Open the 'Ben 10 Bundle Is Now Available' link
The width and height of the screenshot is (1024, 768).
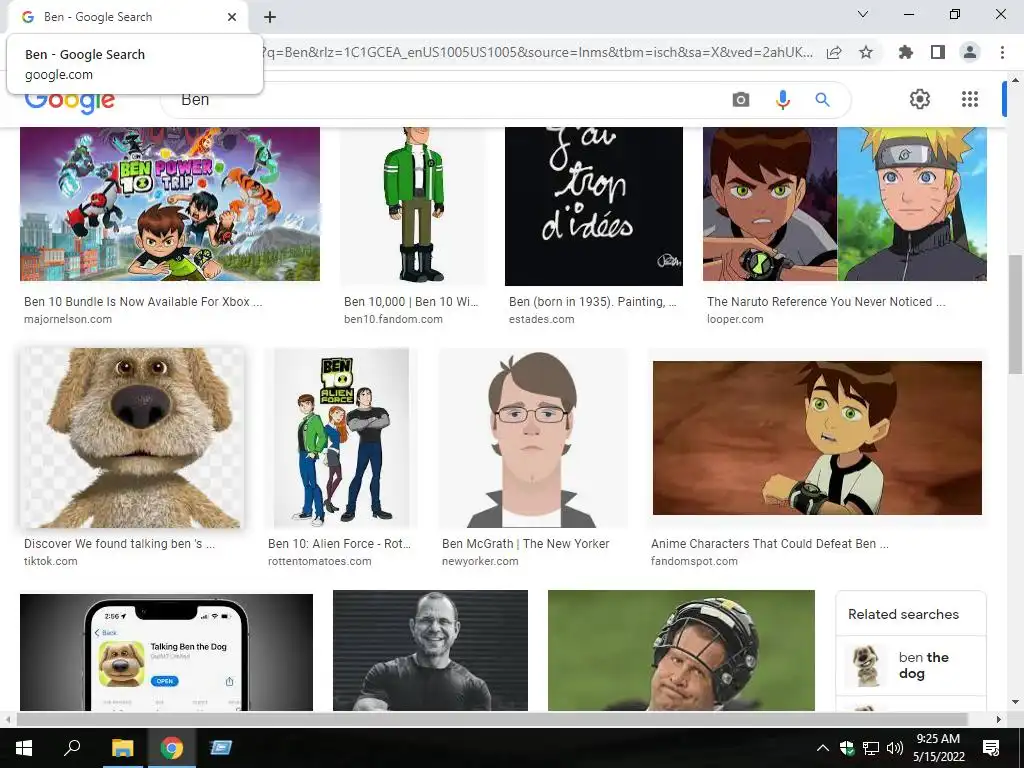tap(143, 302)
